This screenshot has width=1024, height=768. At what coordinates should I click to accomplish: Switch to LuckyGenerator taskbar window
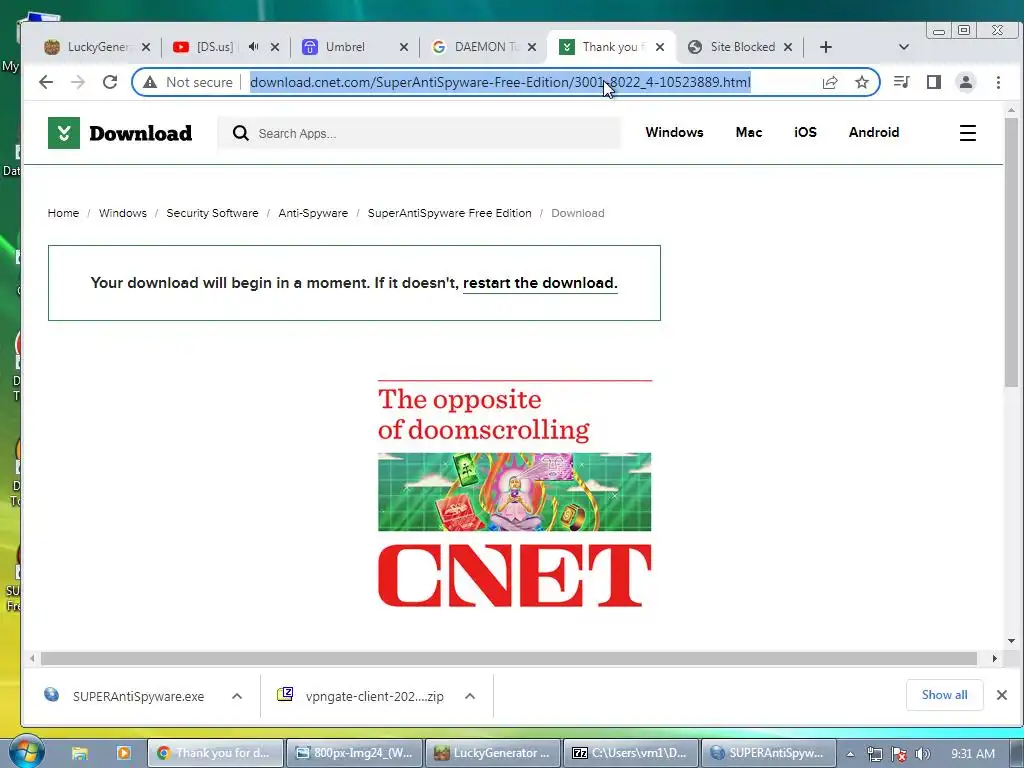point(493,753)
